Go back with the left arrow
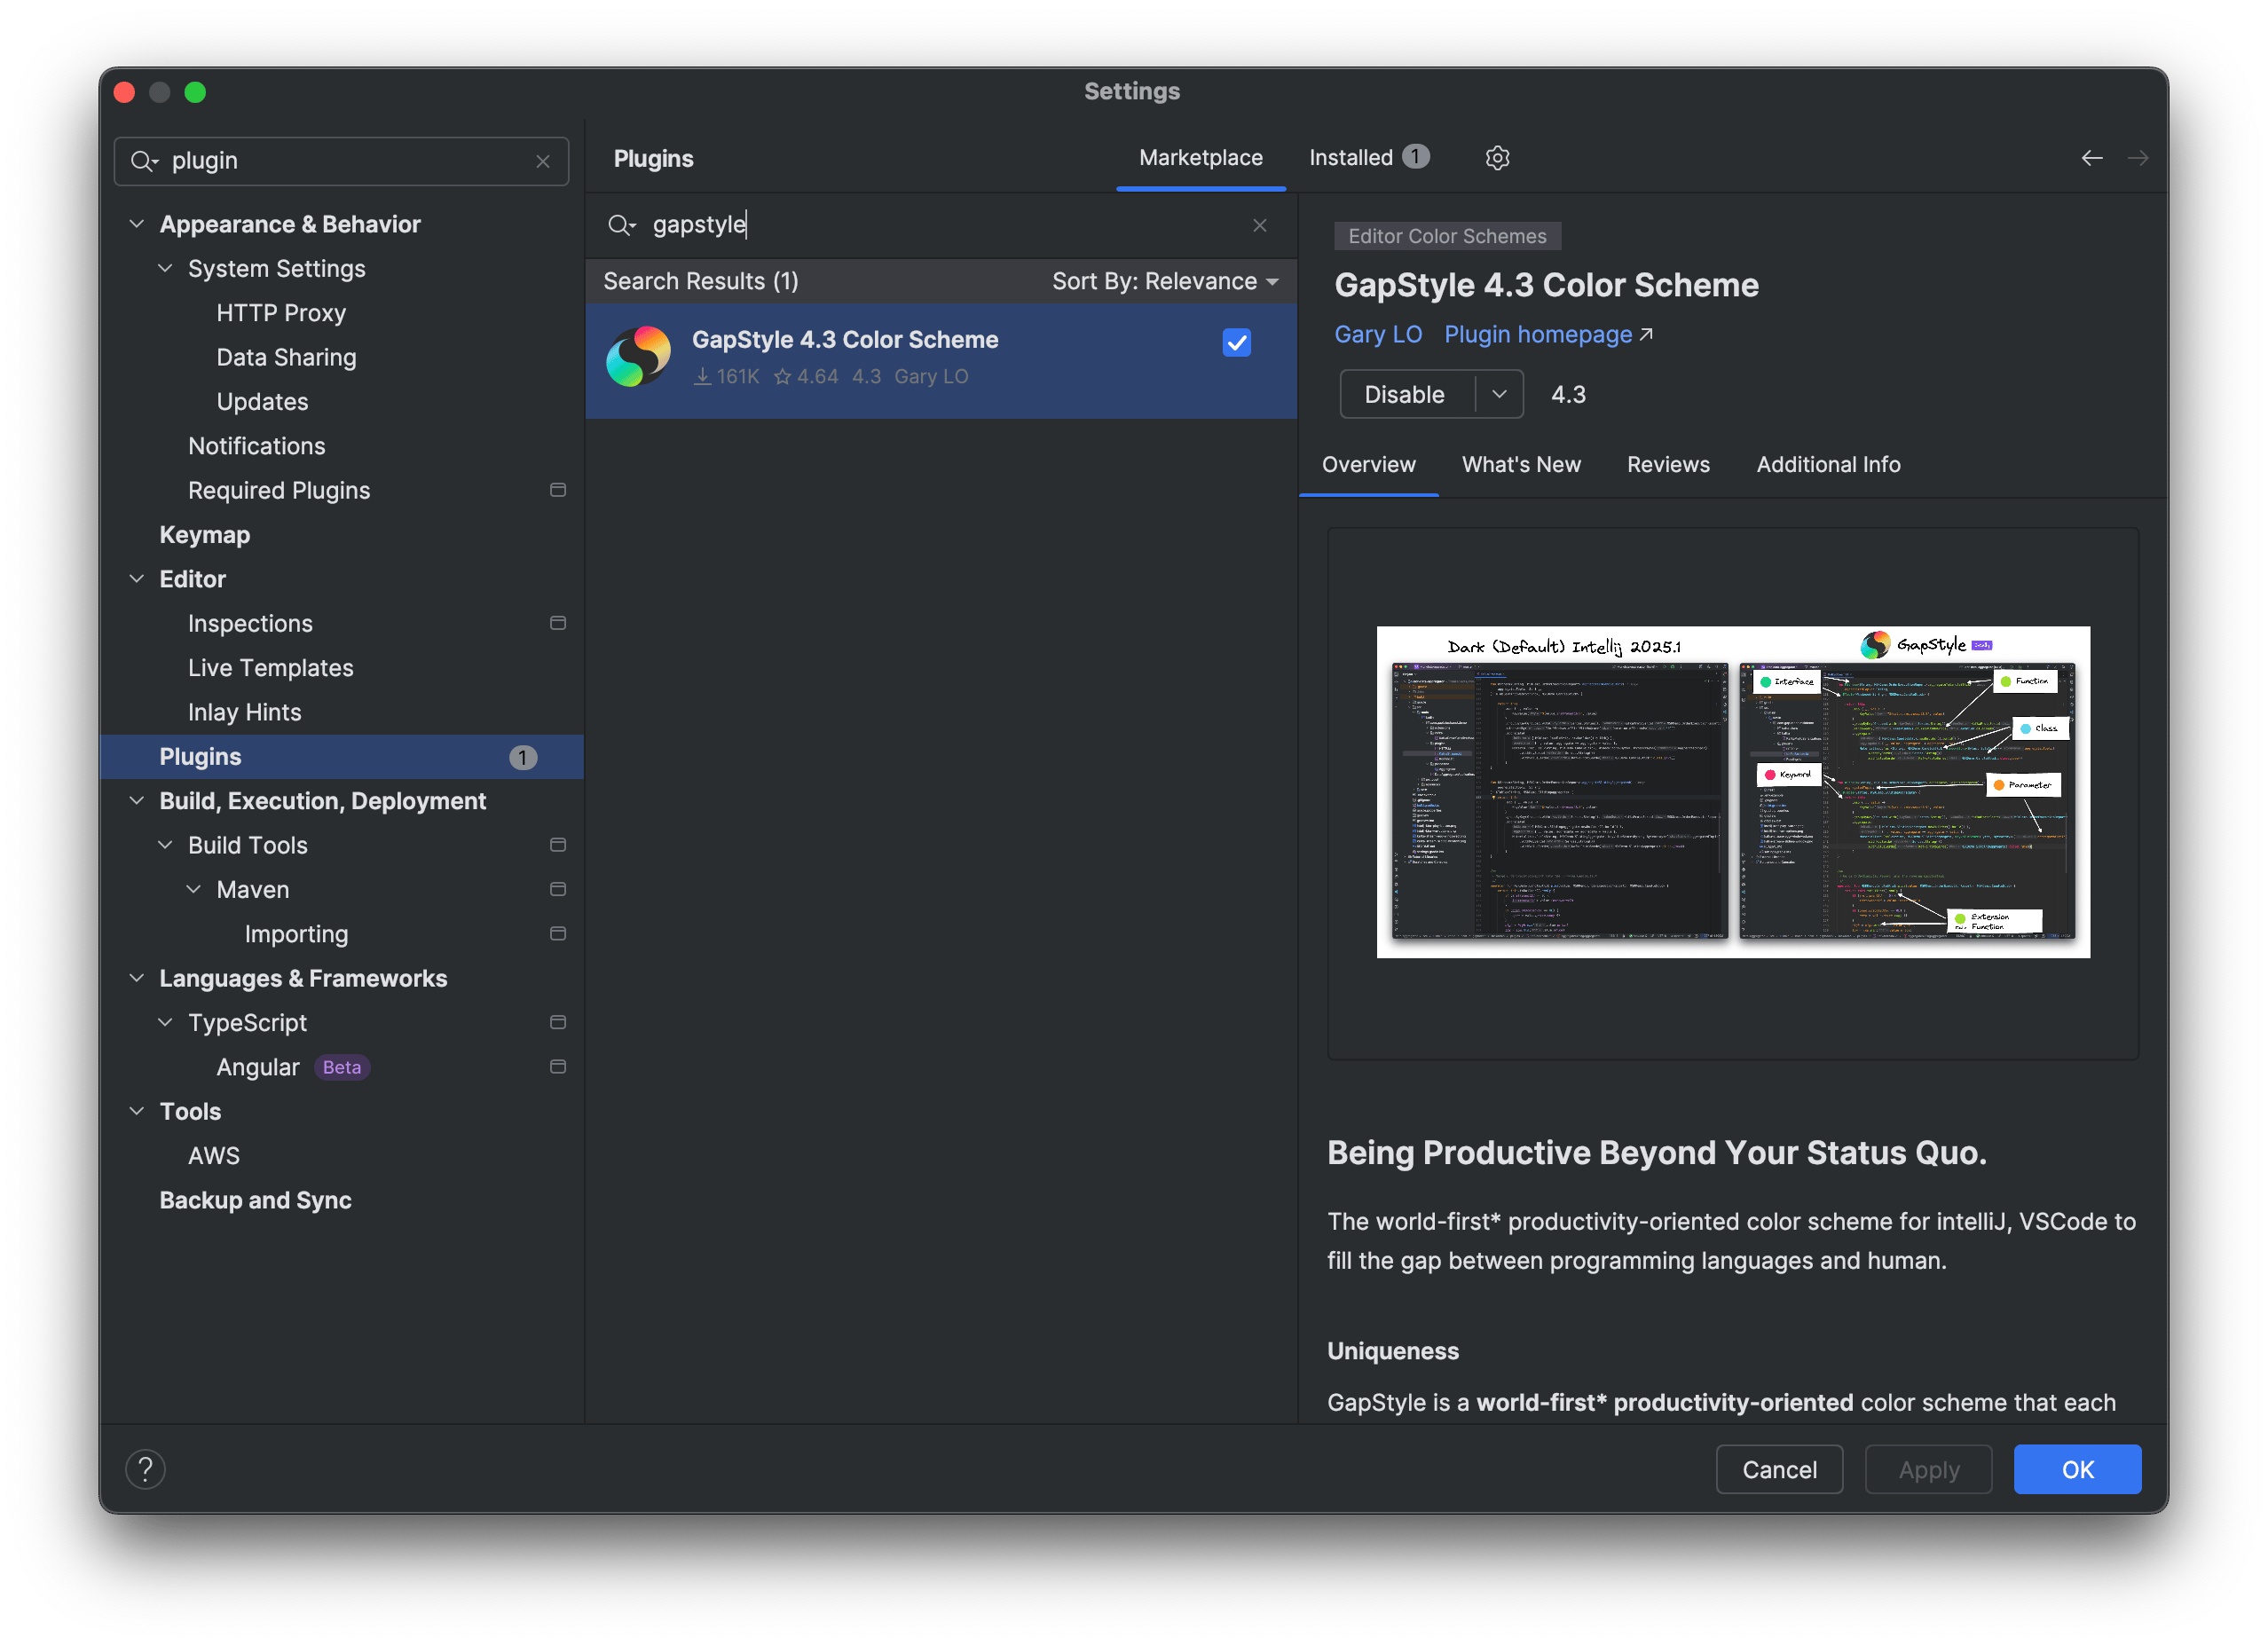2268x1645 pixels. click(x=2091, y=158)
